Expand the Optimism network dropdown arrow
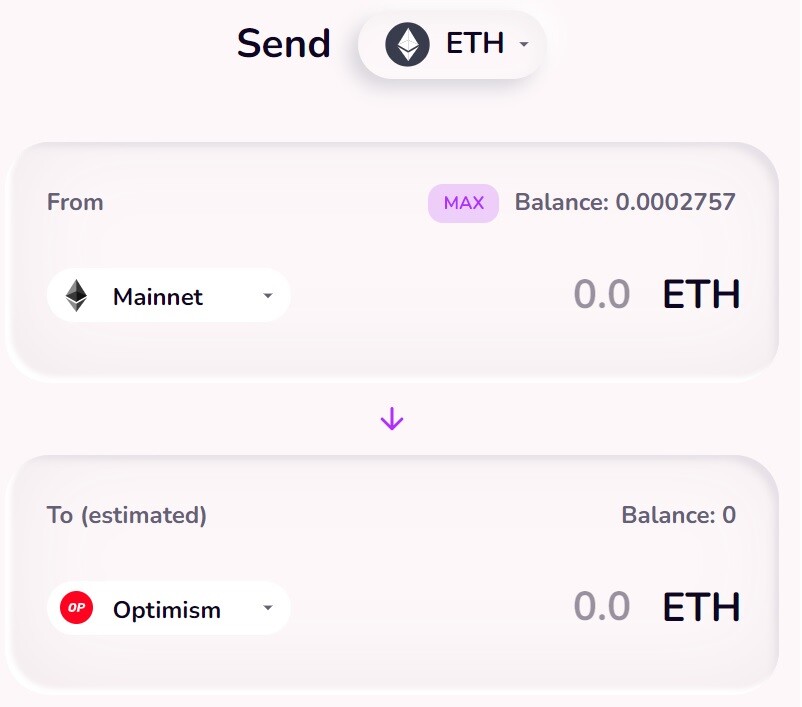 tap(268, 608)
